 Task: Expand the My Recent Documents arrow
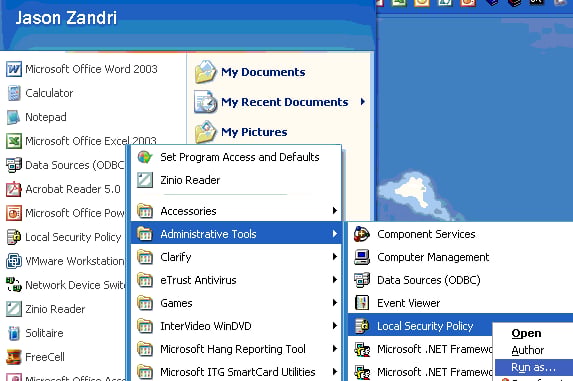click(363, 102)
